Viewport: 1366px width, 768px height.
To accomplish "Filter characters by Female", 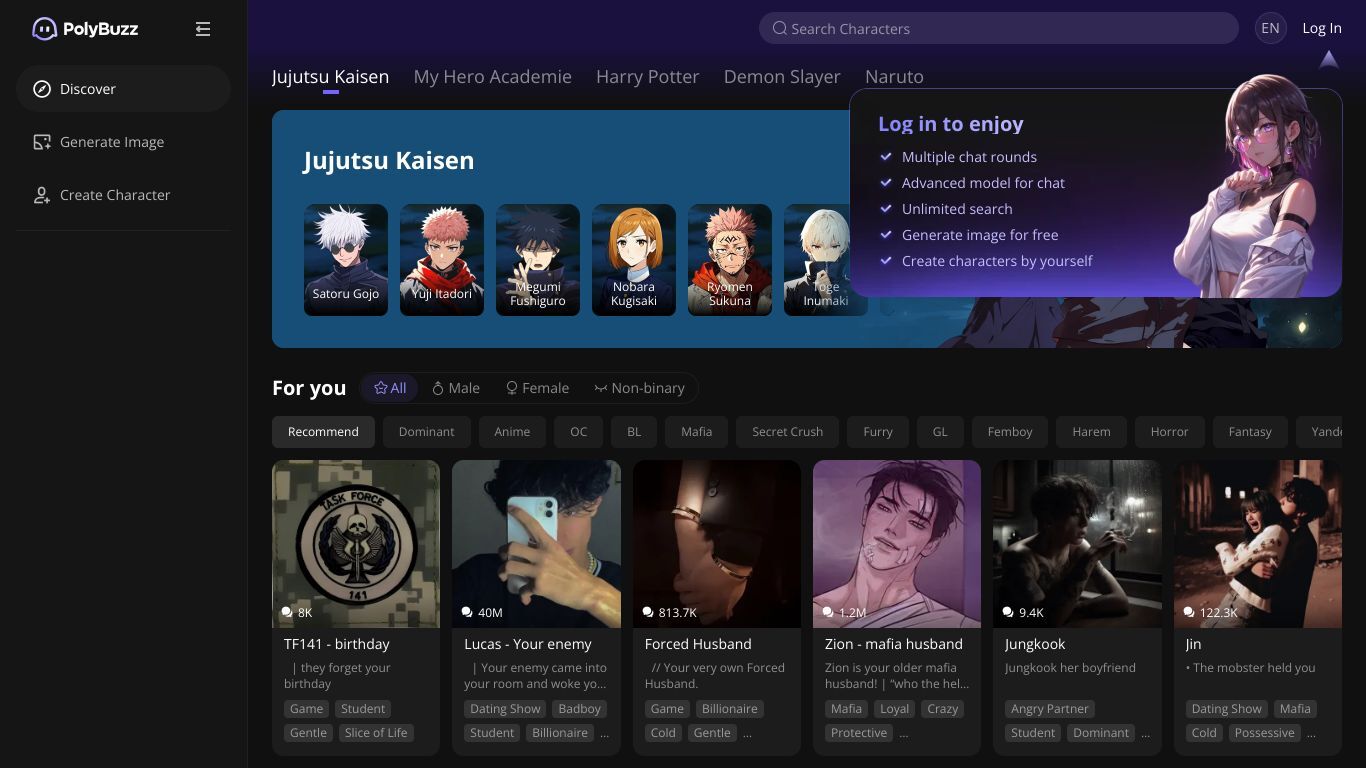I will click(x=537, y=388).
